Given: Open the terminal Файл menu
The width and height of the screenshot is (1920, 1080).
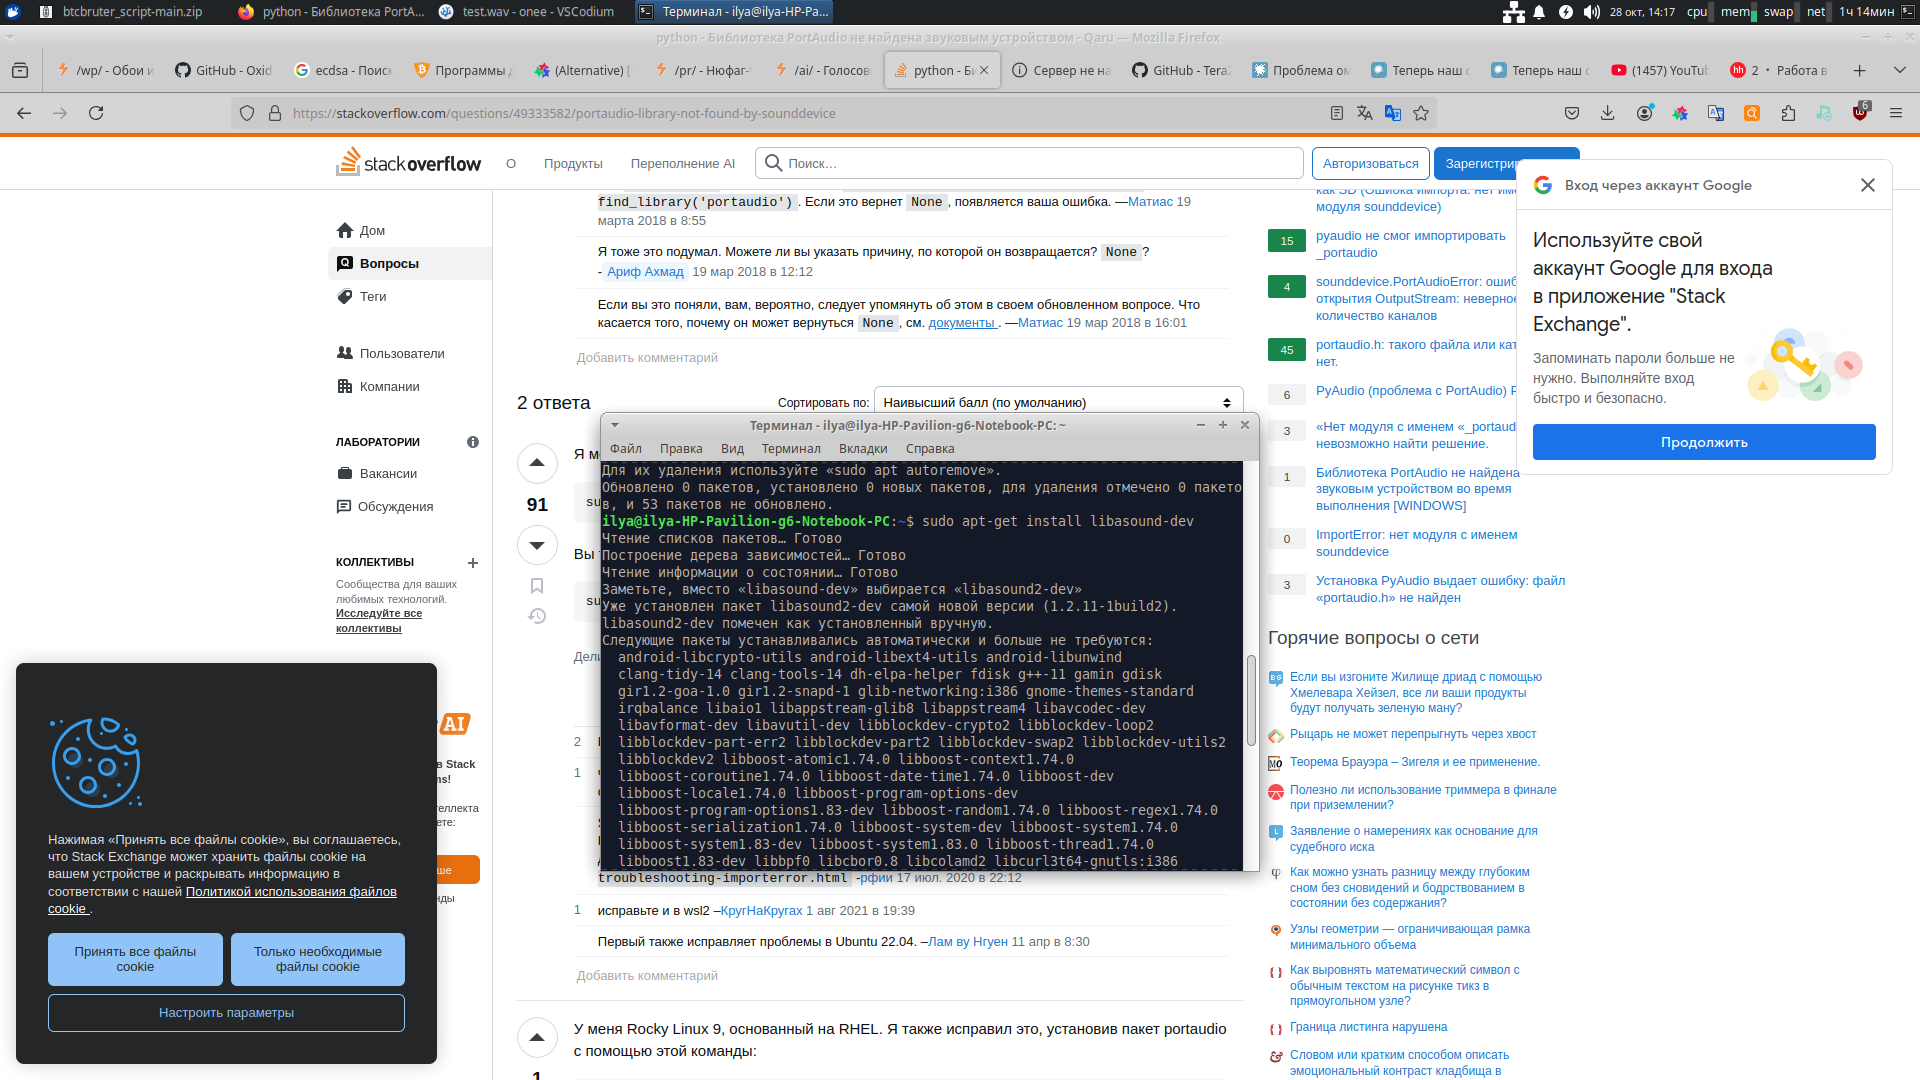Looking at the screenshot, I should click(626, 449).
